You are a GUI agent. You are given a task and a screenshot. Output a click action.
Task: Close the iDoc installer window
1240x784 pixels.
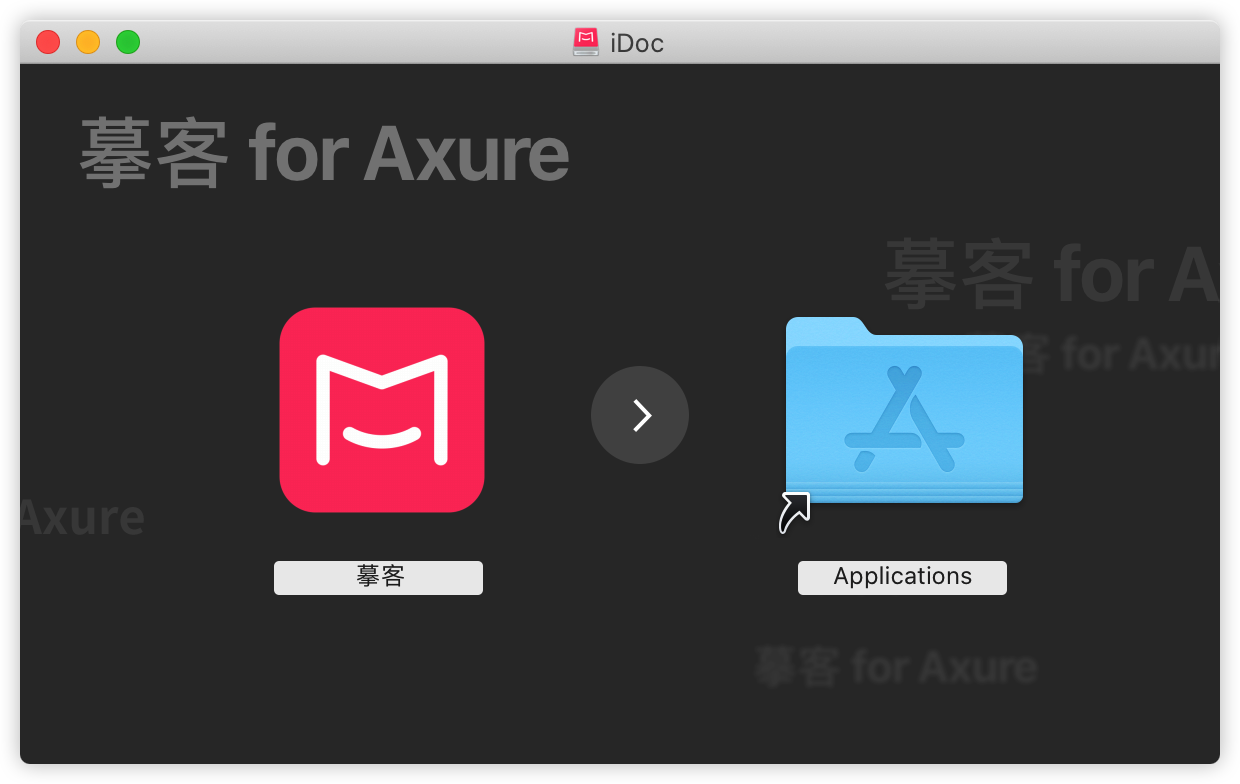(x=48, y=42)
